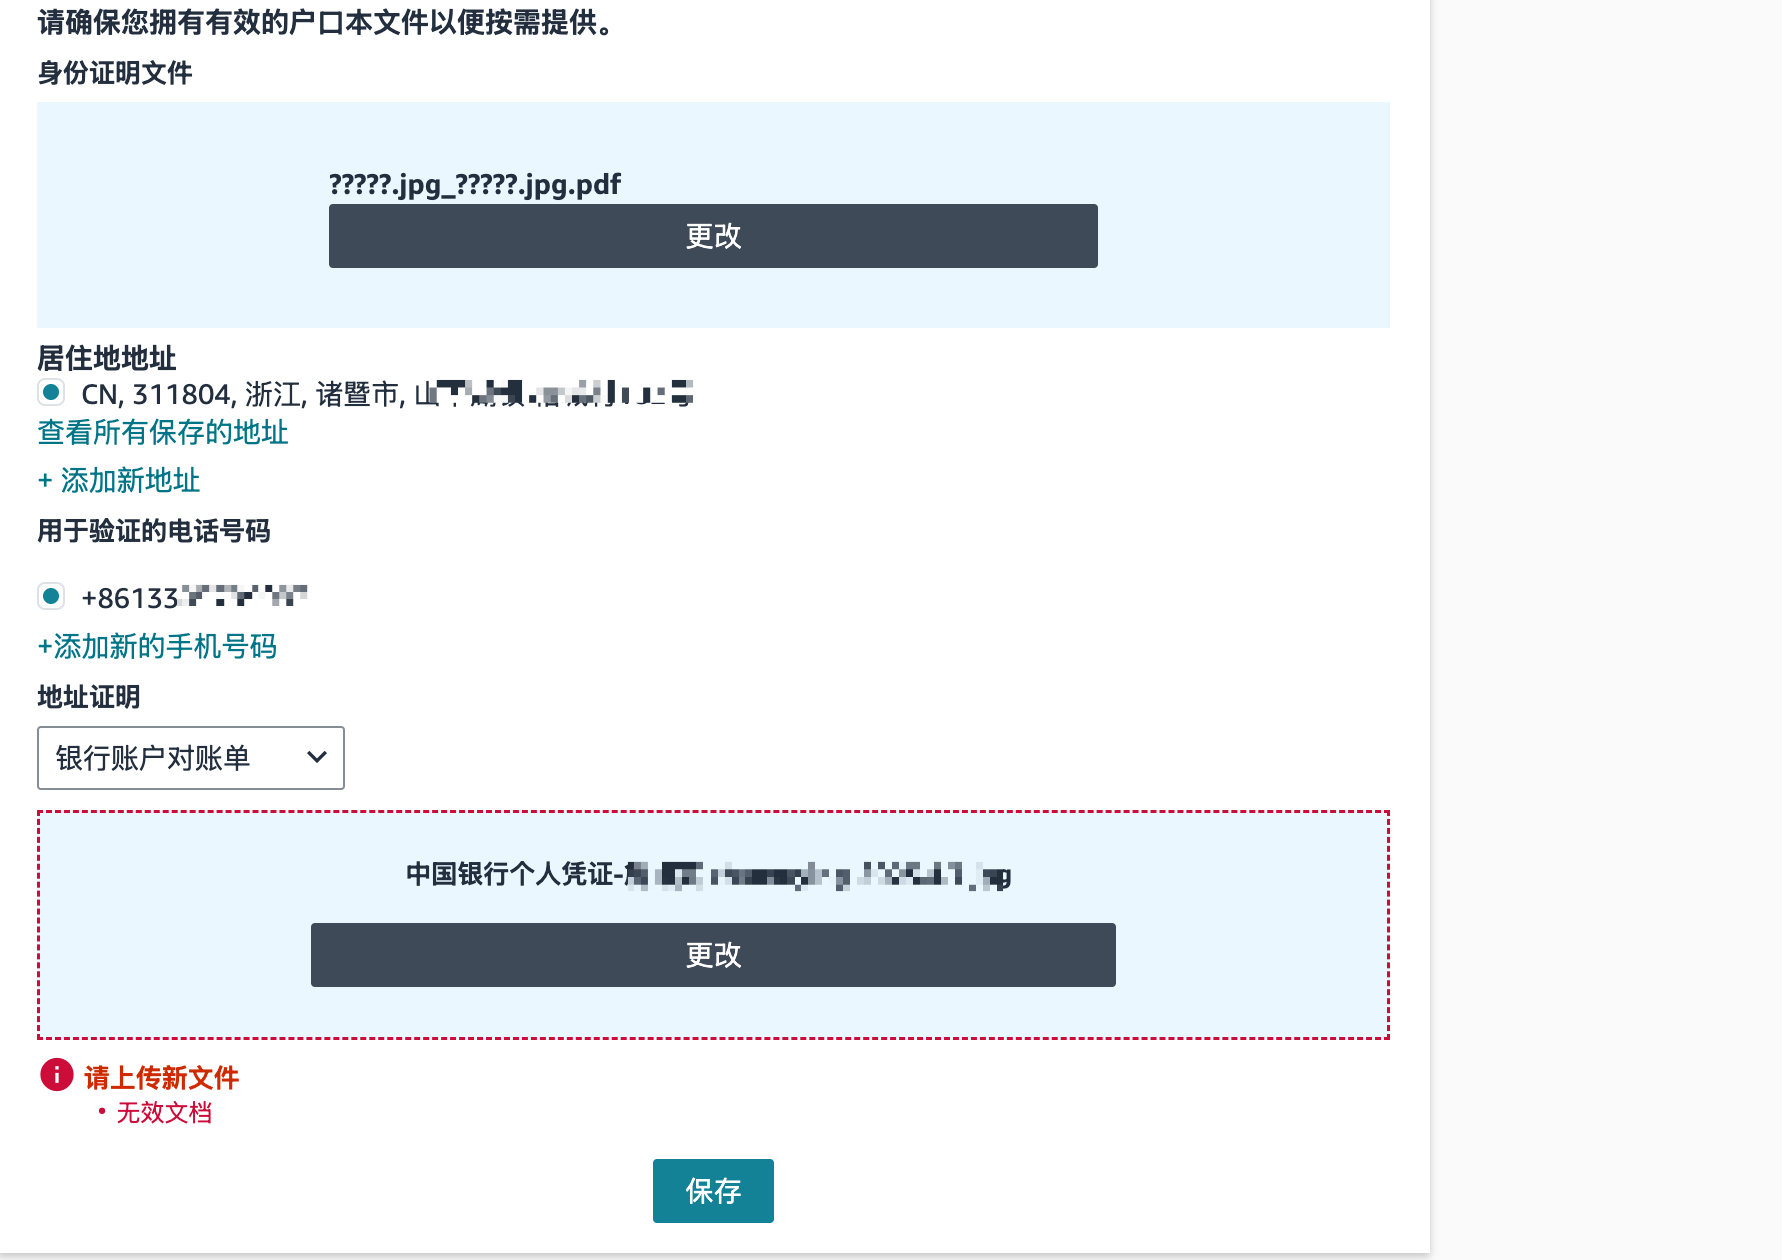Open 查看所有保存的地址 link
This screenshot has height=1260, width=1782.
(163, 432)
